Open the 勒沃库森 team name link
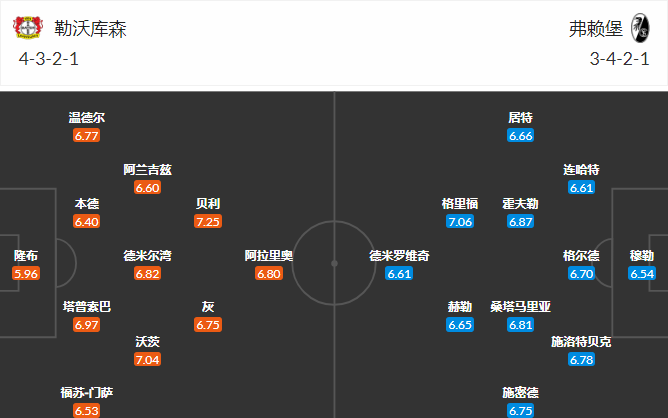The image size is (668, 418). pos(91,29)
